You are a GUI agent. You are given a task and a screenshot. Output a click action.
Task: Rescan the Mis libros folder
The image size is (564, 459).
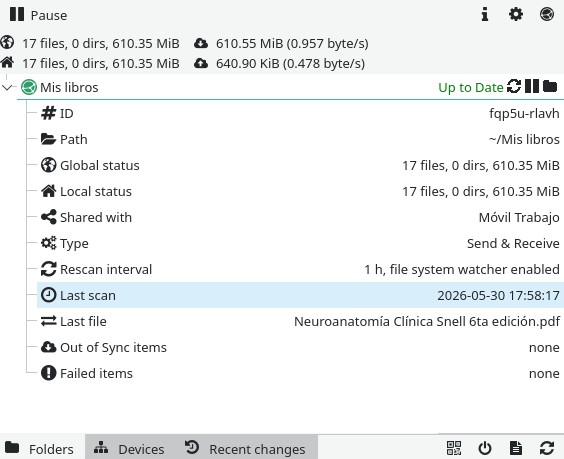tap(514, 87)
